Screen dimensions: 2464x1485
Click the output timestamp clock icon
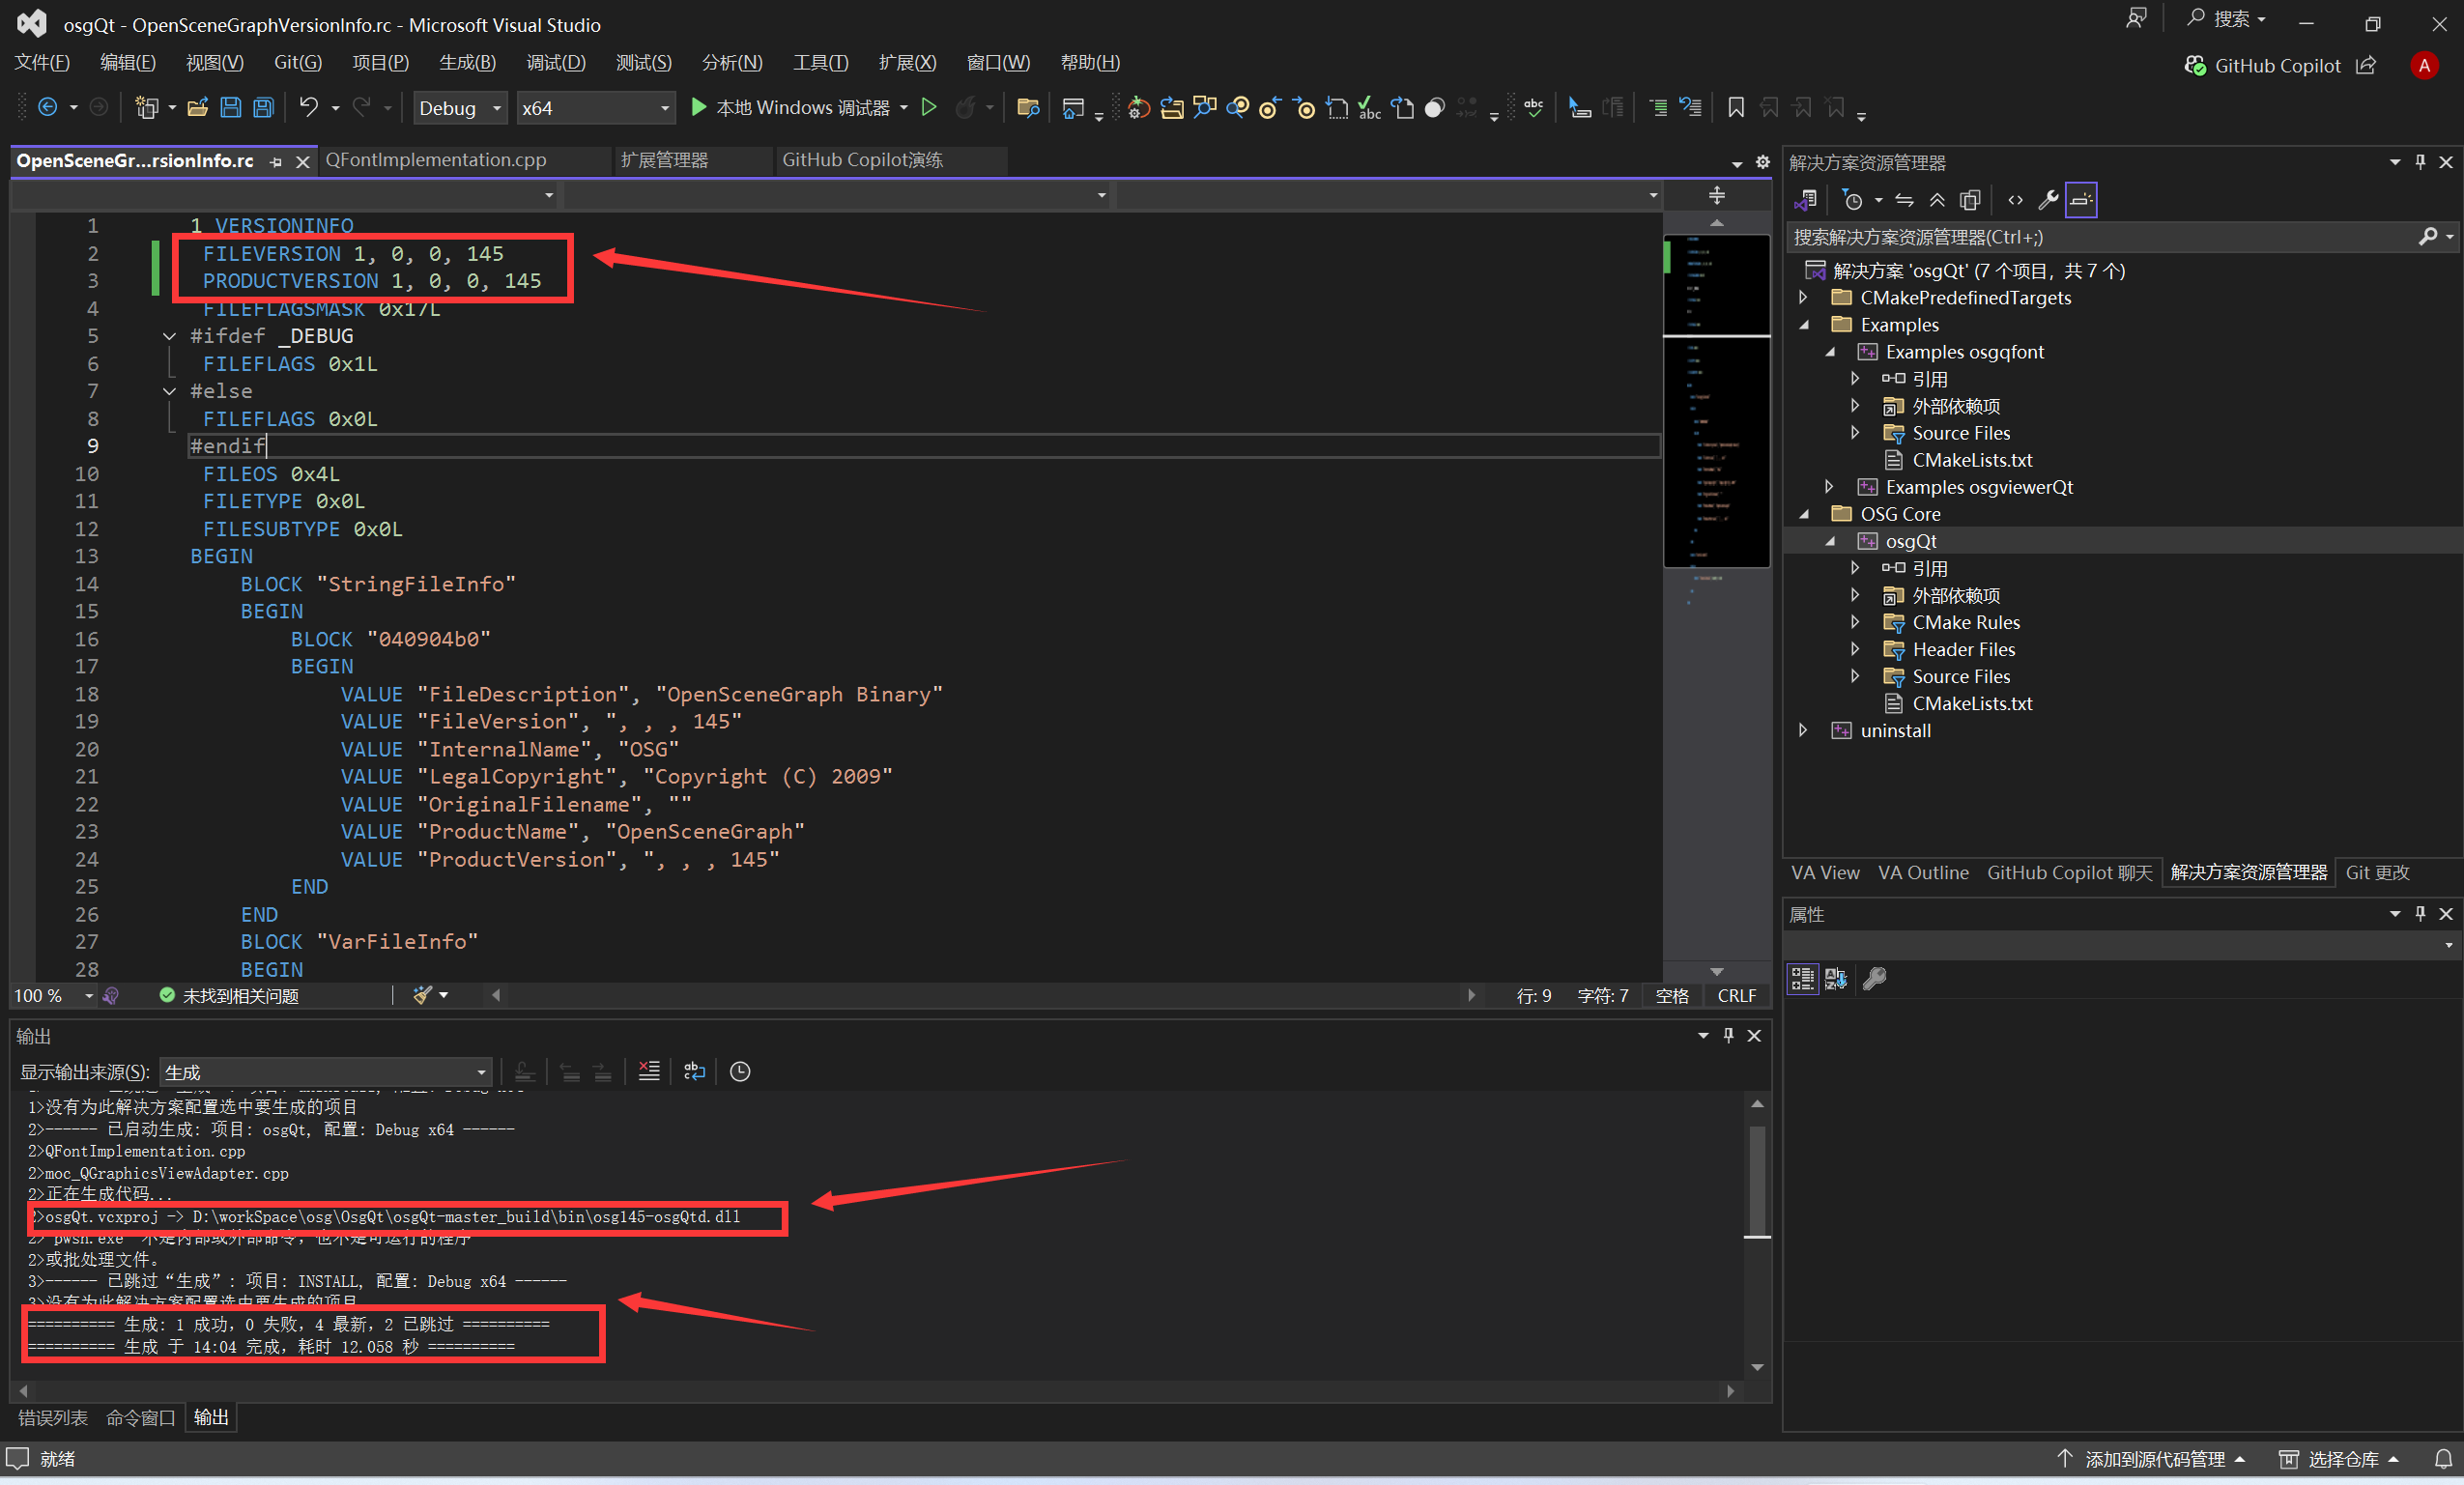point(740,1071)
